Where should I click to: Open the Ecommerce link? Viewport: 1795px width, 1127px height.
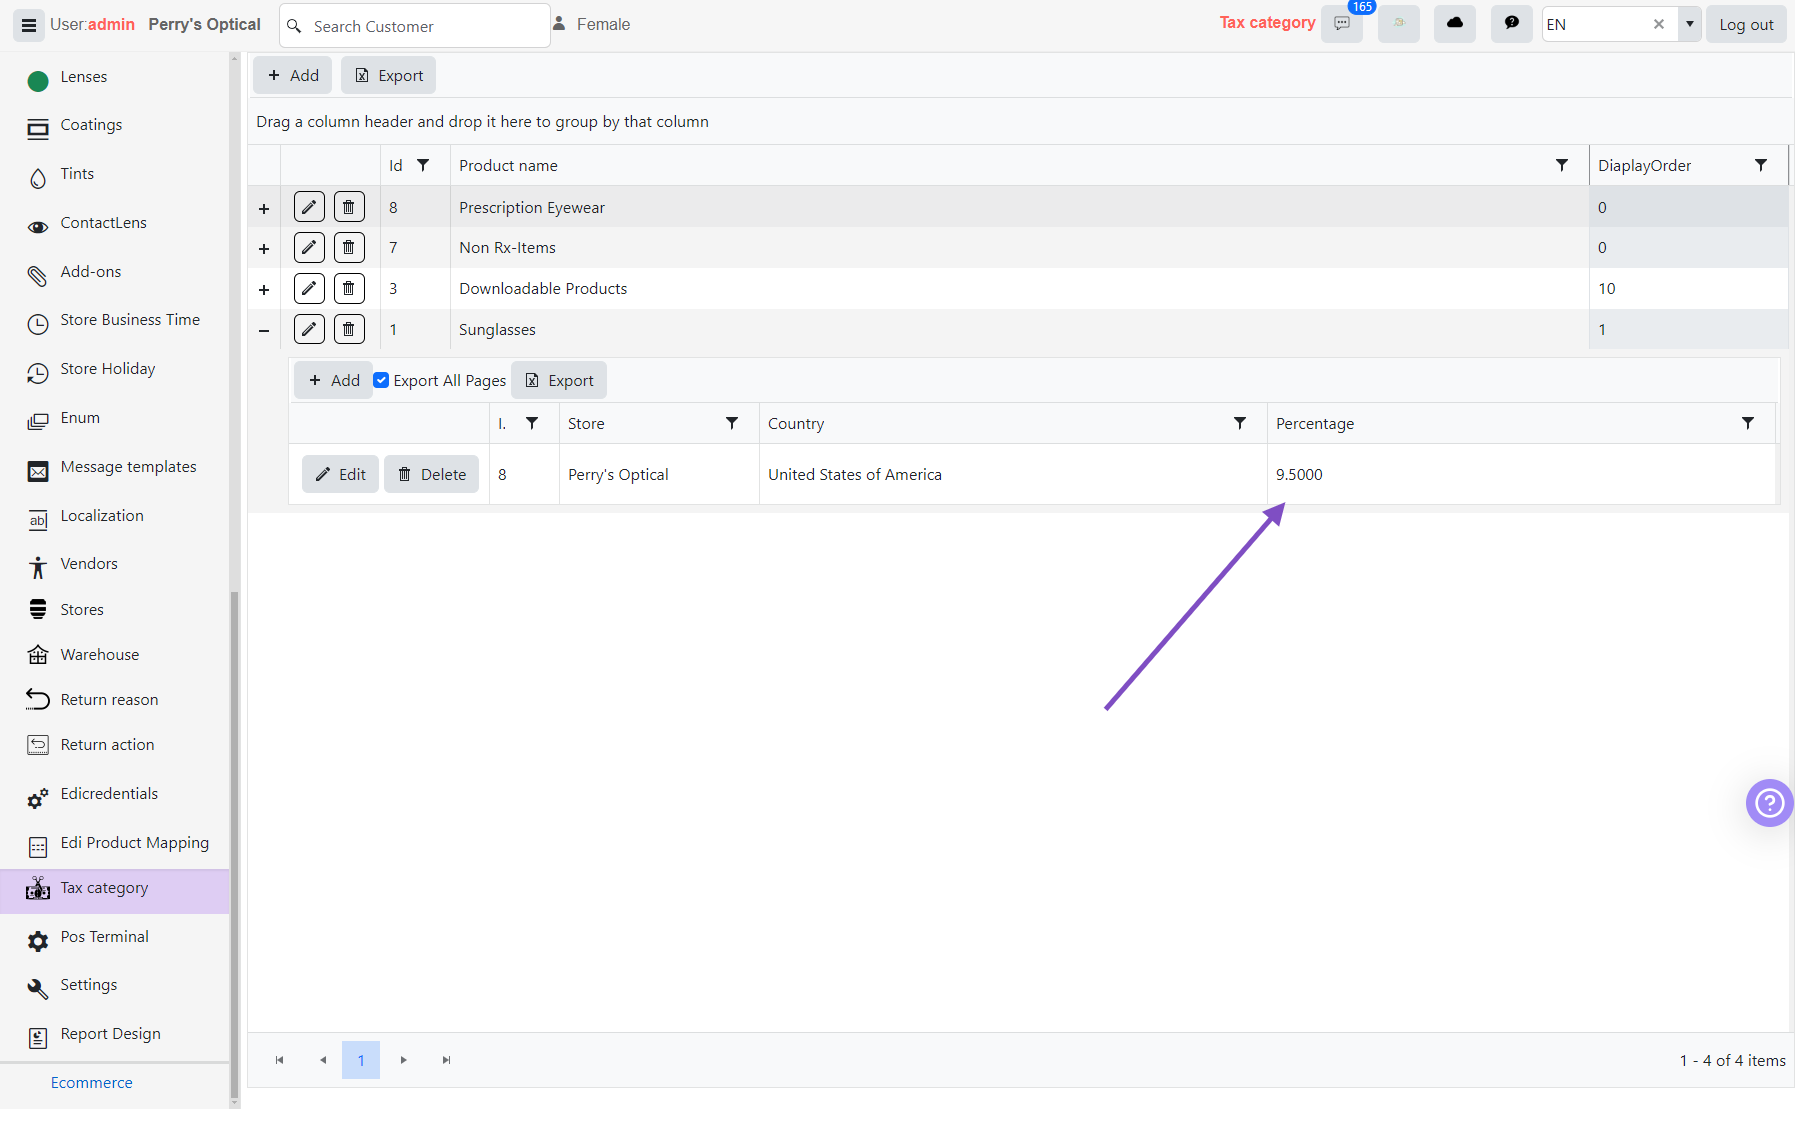click(92, 1083)
